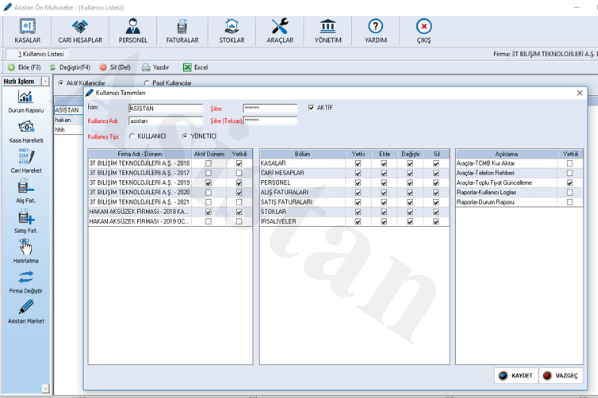The width and height of the screenshot is (598, 398).
Task: Click the Firma Değiştir shortcut
Action: (x=26, y=282)
